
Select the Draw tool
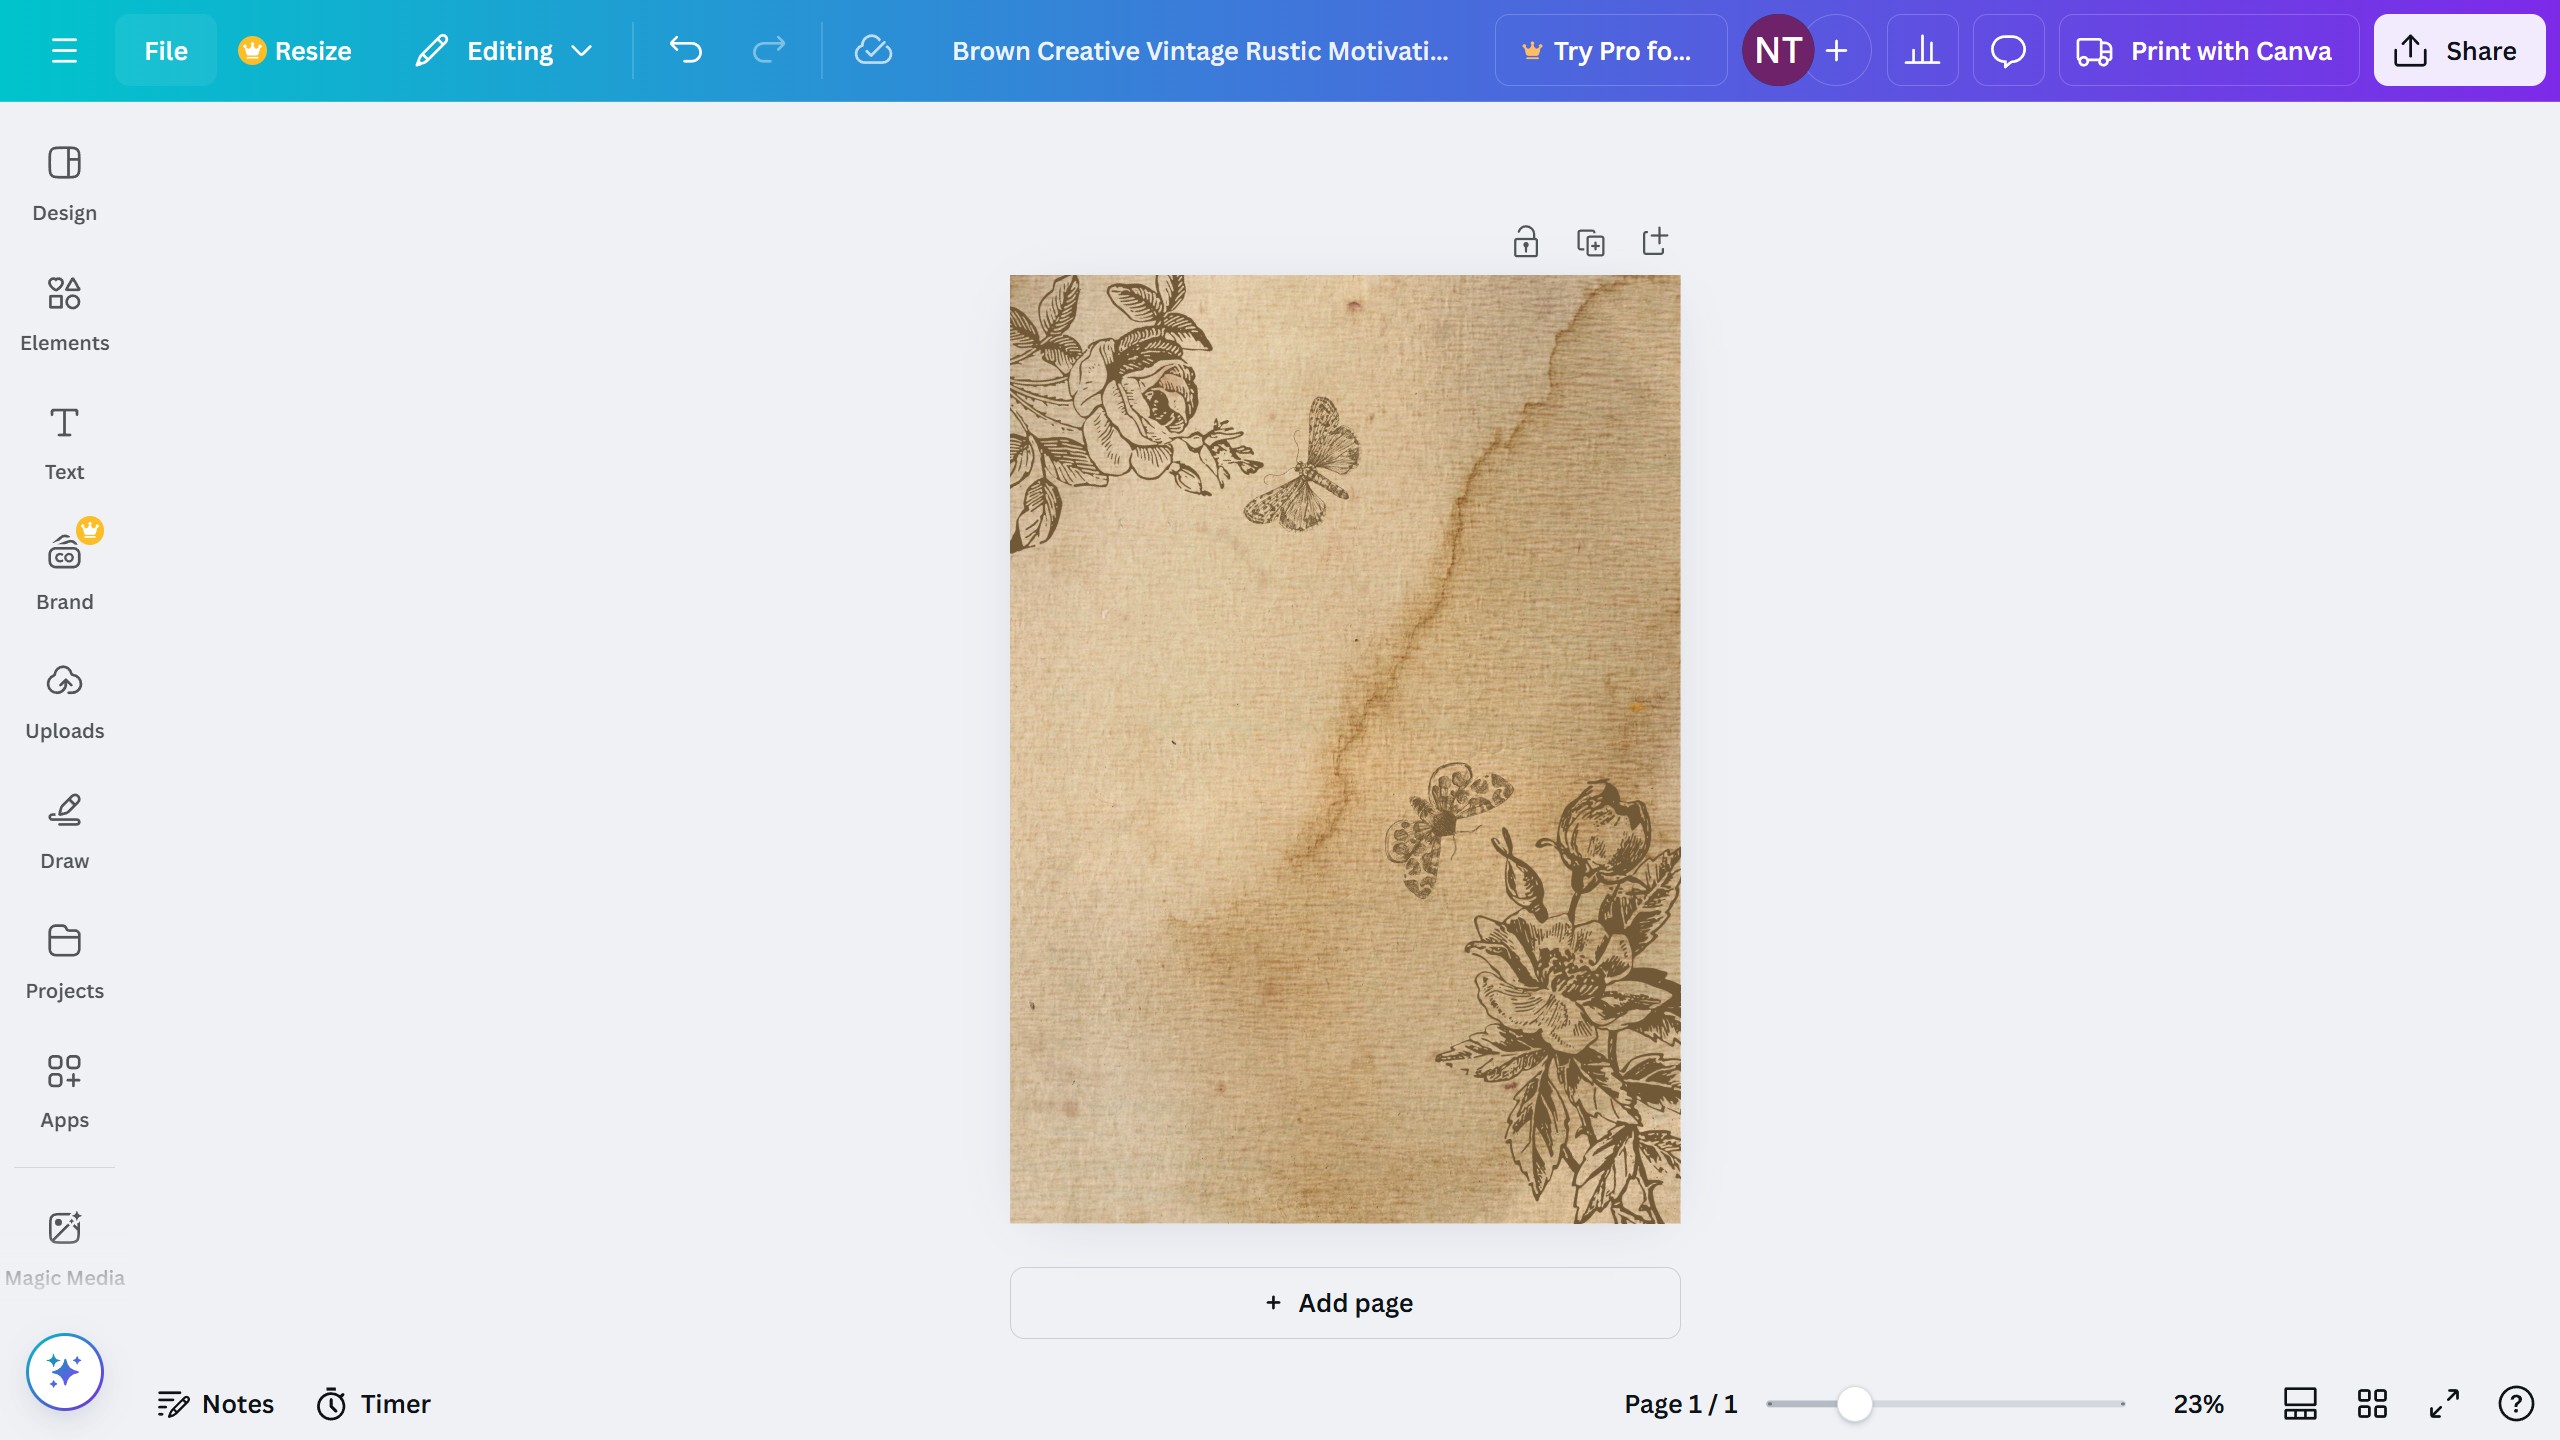(64, 830)
